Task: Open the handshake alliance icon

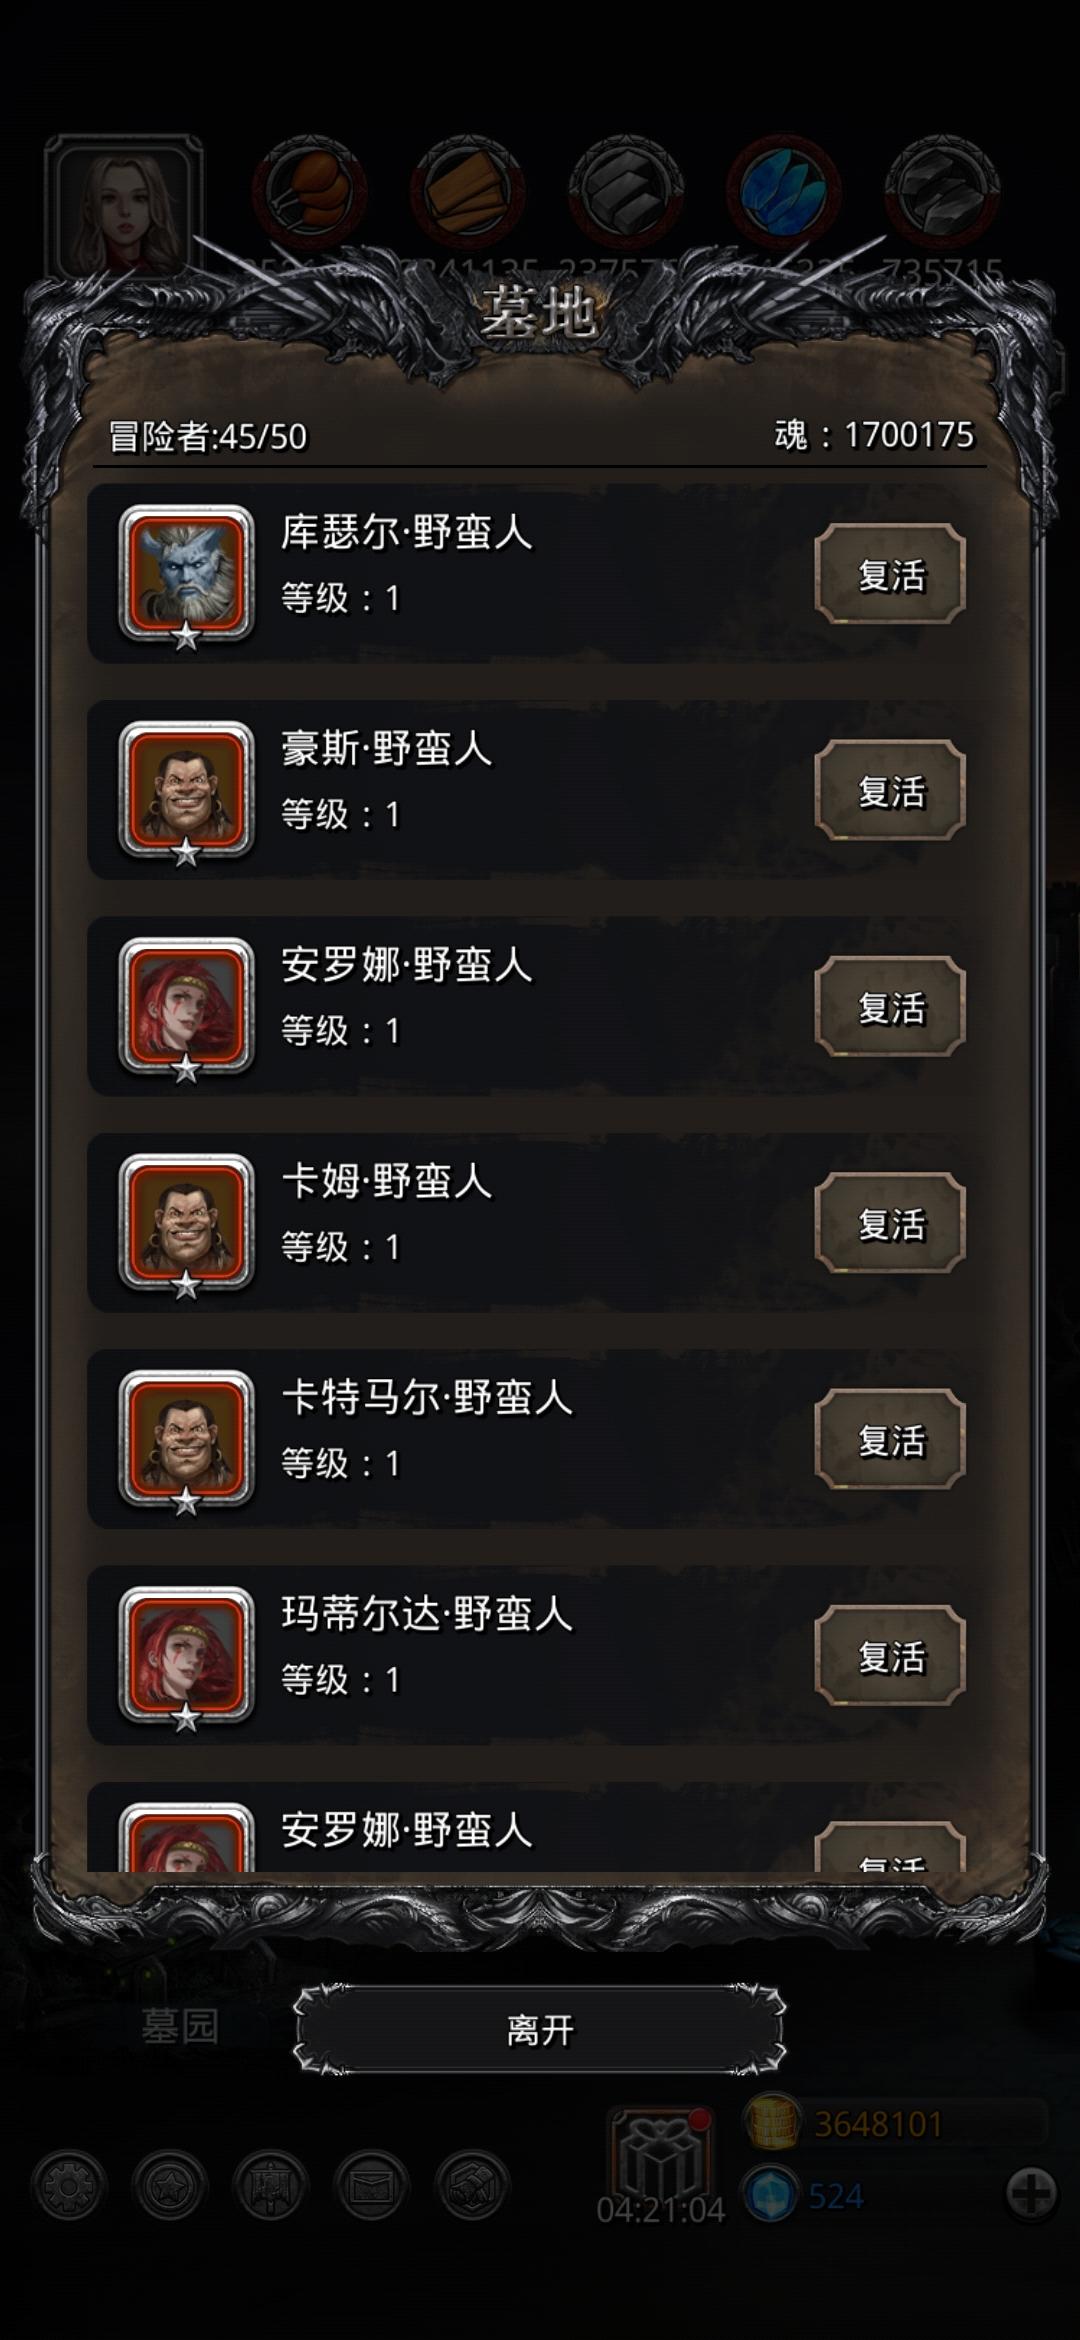Action: (473, 2187)
